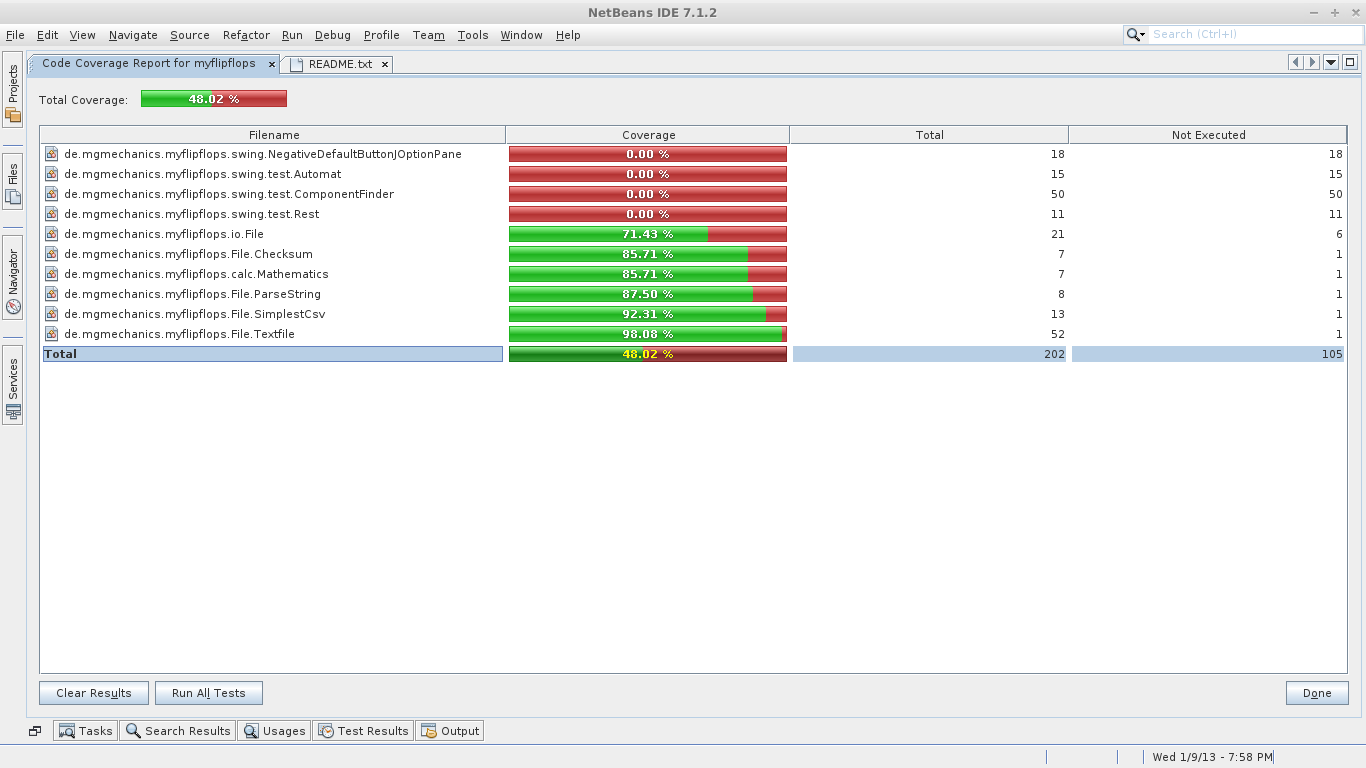
Task: Click the class icon beside File.Checksum
Action: (x=52, y=254)
